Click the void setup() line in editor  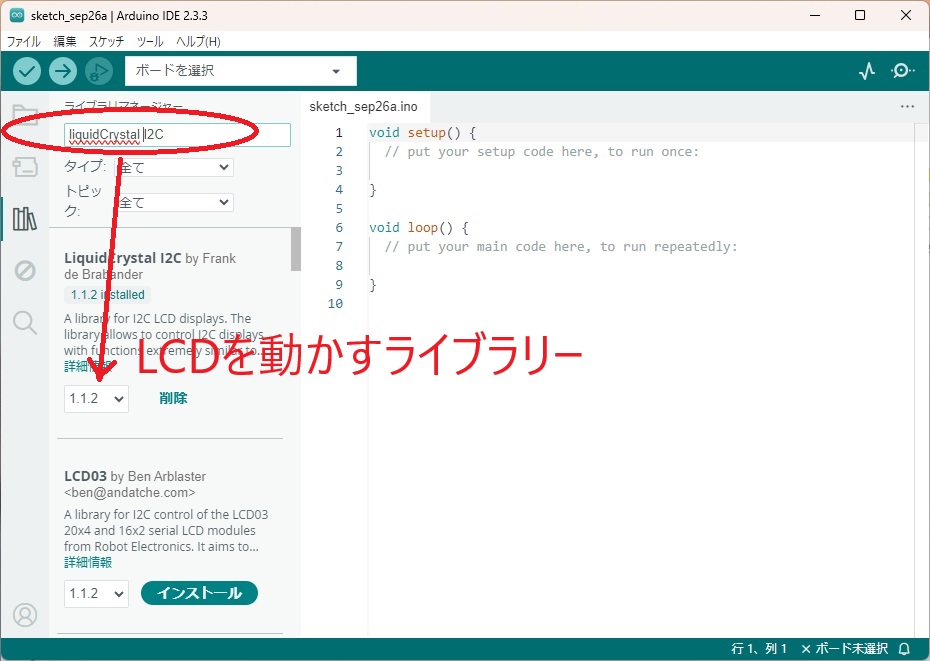422,133
